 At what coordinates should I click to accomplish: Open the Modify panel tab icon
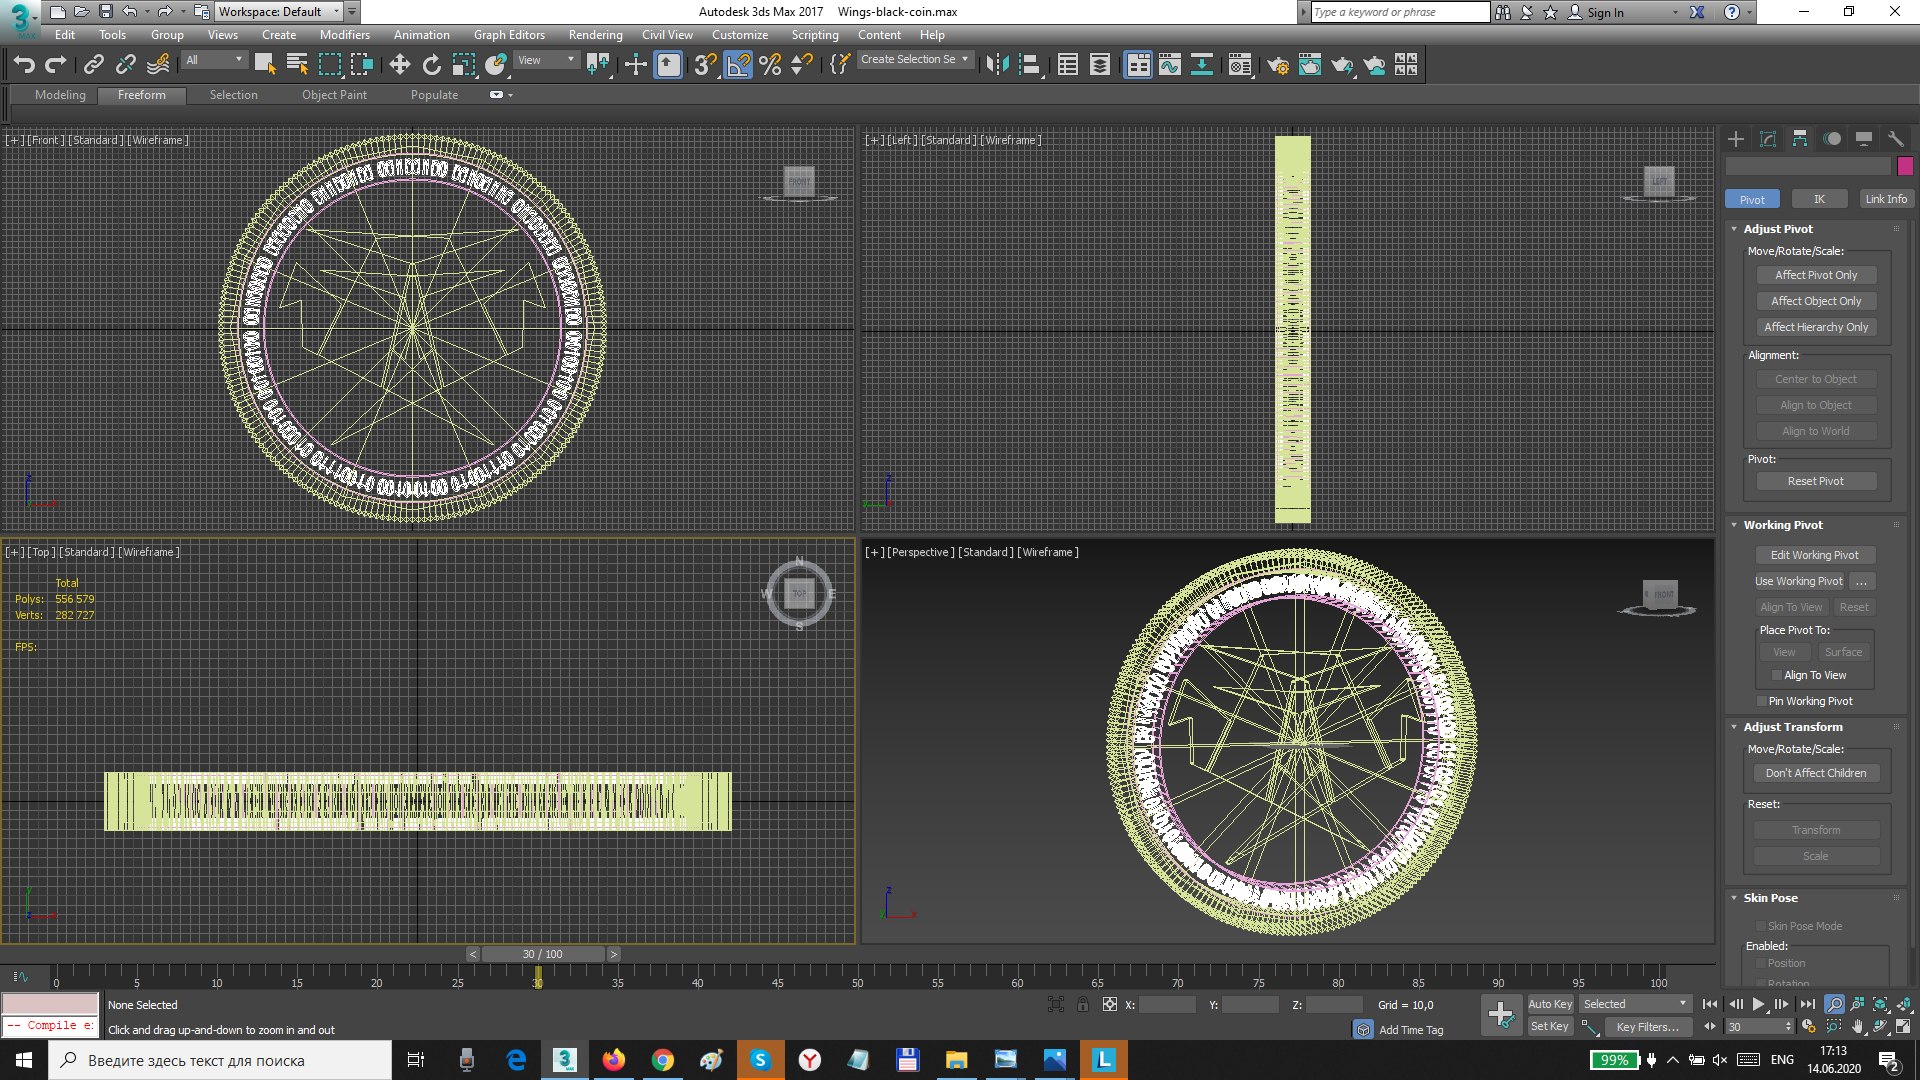tap(1768, 139)
